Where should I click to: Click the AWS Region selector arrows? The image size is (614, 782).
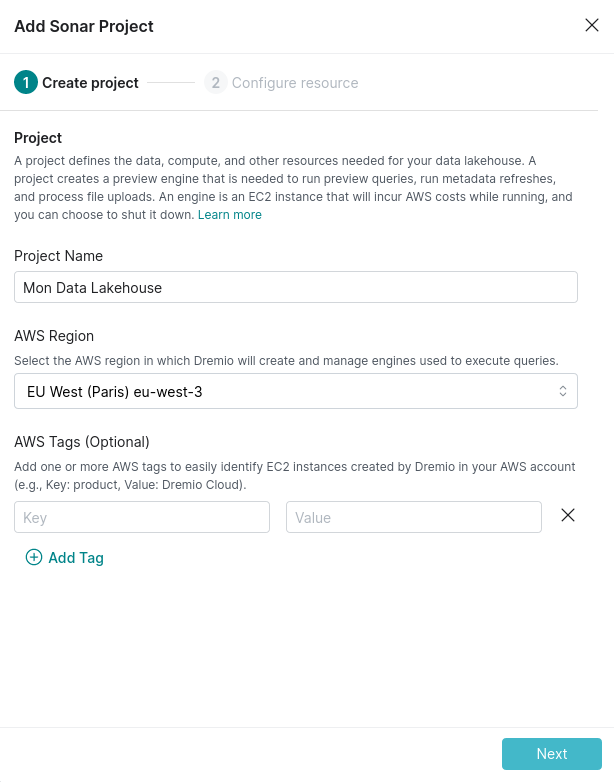(x=563, y=391)
